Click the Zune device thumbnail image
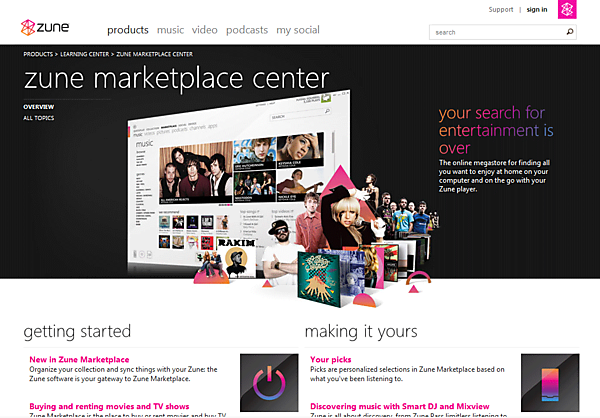This screenshot has width=600, height=418. [550, 382]
